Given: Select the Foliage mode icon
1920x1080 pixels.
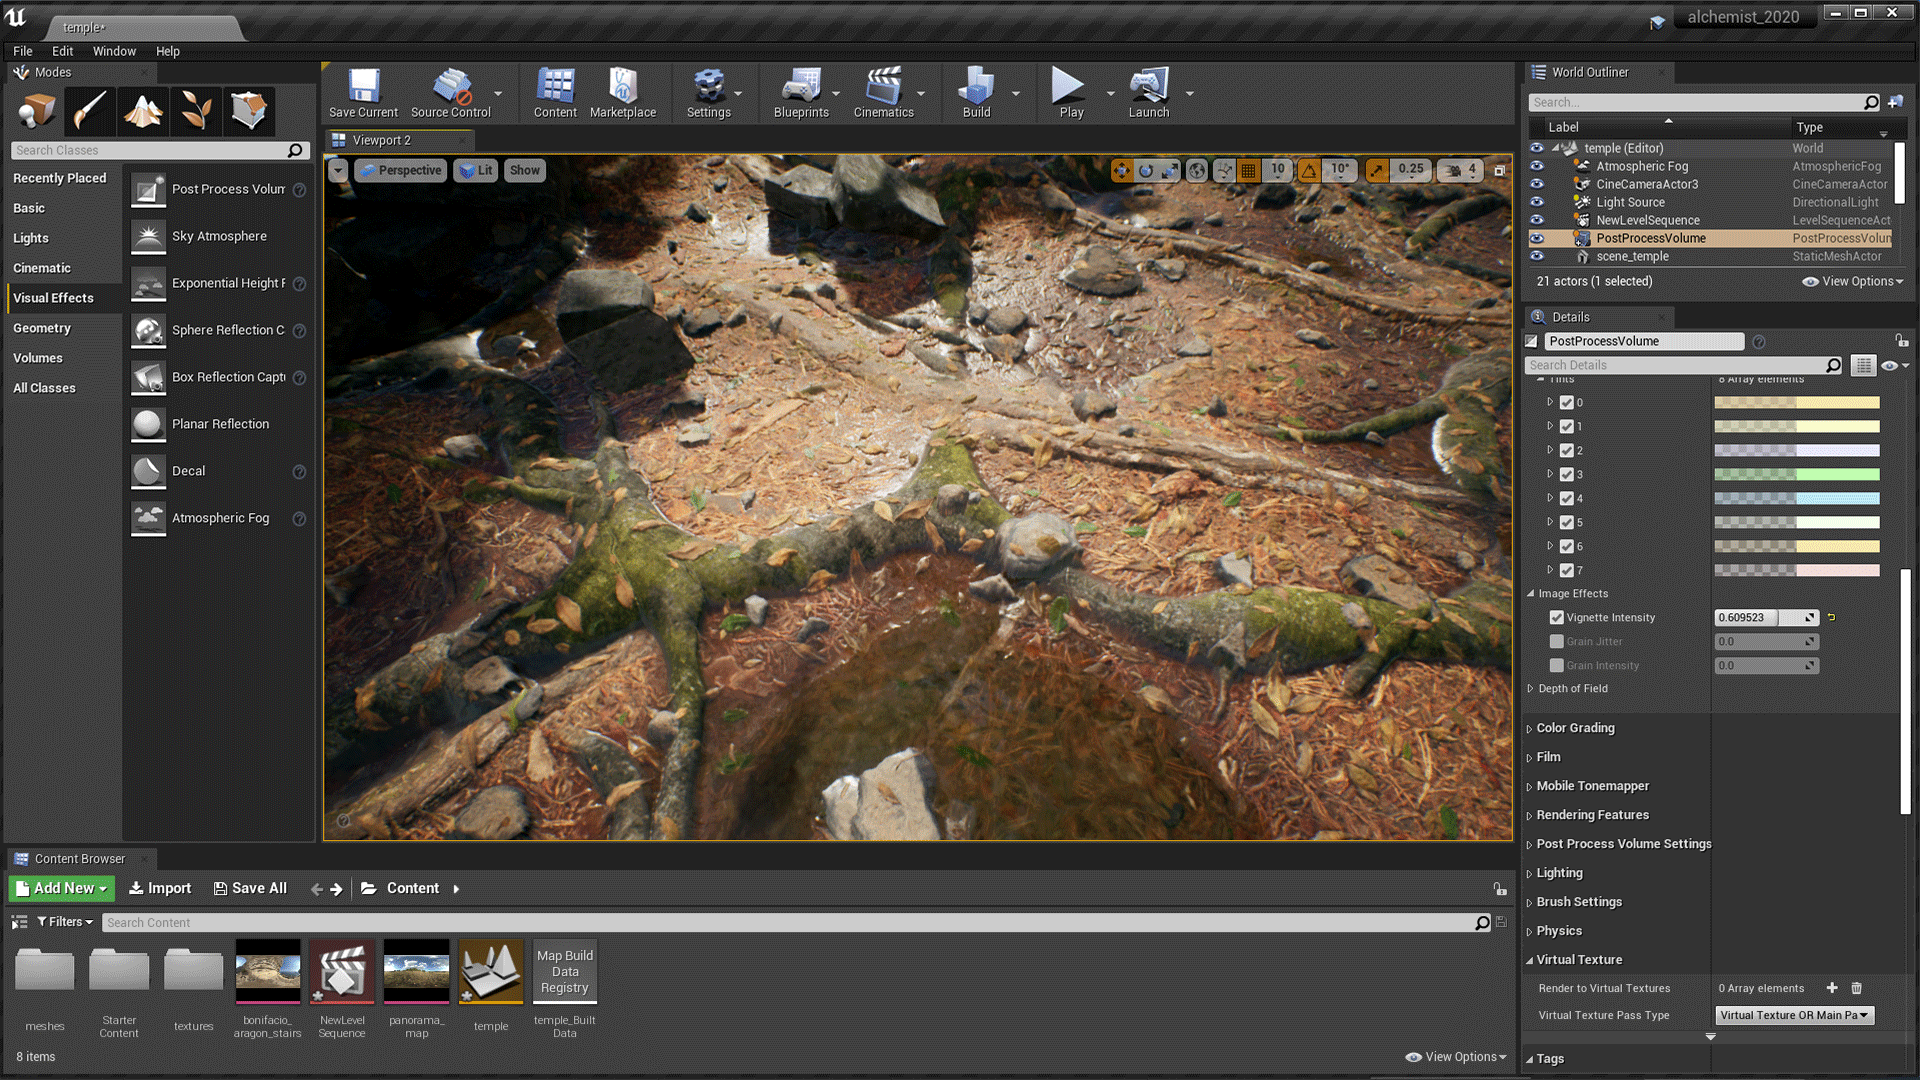Looking at the screenshot, I should pos(196,110).
